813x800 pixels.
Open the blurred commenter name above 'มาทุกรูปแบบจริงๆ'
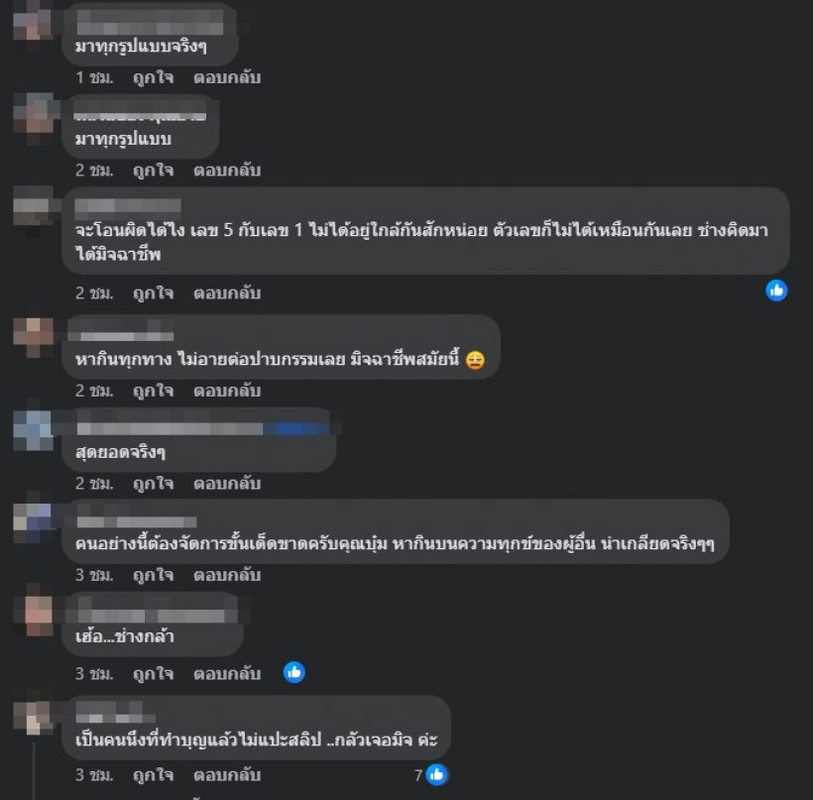[150, 22]
